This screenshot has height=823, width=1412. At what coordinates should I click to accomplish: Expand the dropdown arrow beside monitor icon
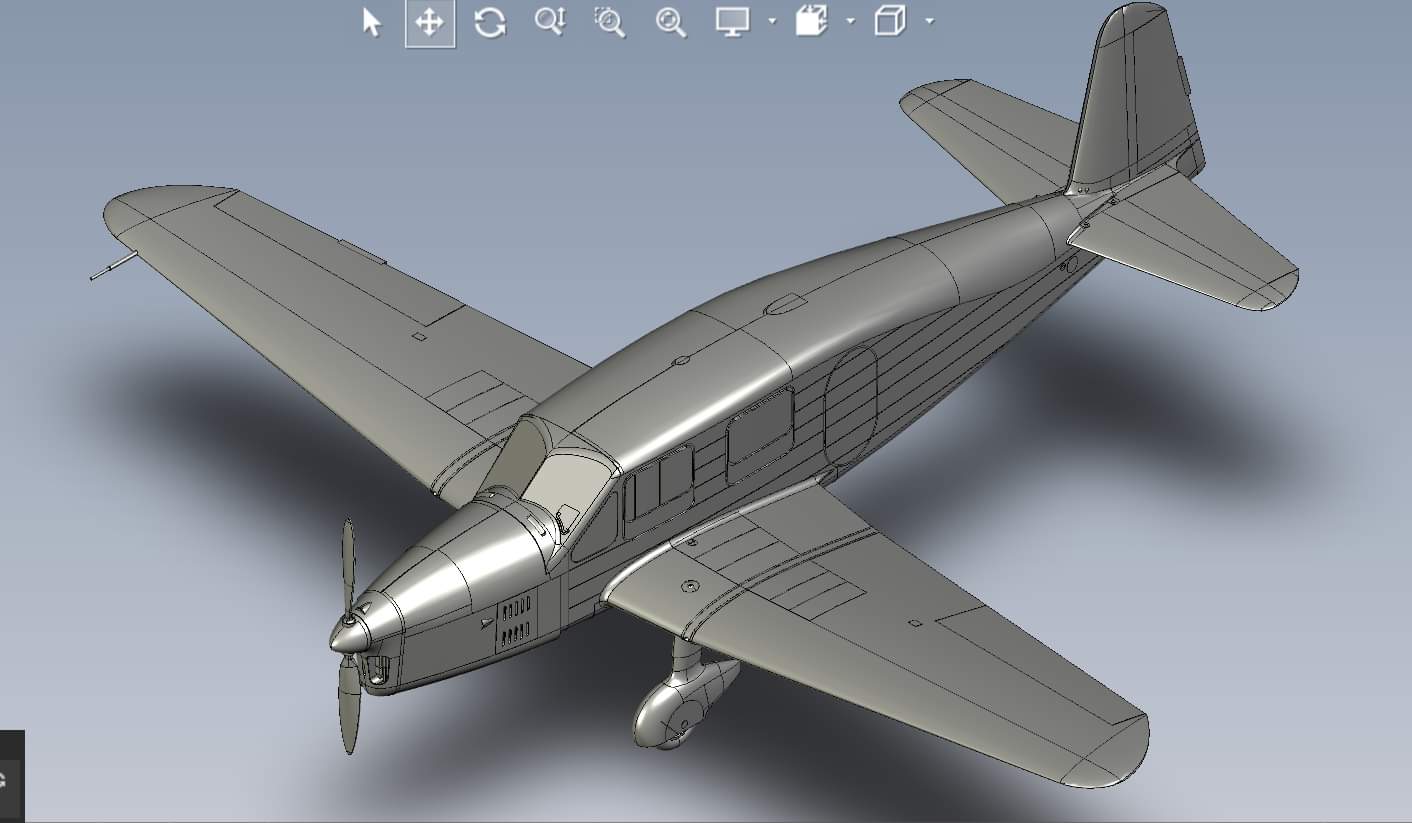[772, 21]
